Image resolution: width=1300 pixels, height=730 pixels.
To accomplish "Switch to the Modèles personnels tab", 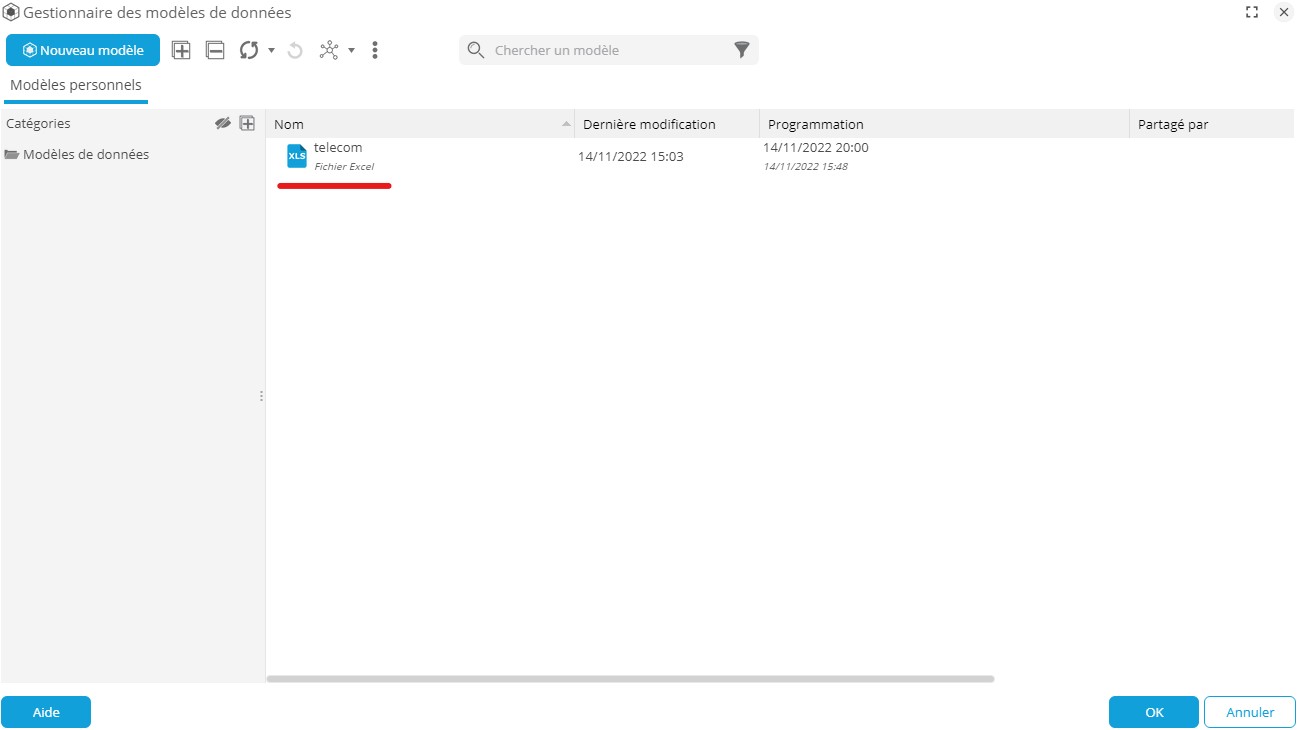I will (x=76, y=85).
